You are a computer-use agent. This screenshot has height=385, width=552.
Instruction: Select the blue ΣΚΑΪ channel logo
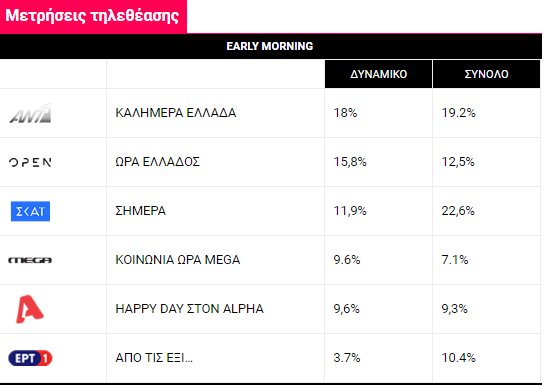click(30, 211)
